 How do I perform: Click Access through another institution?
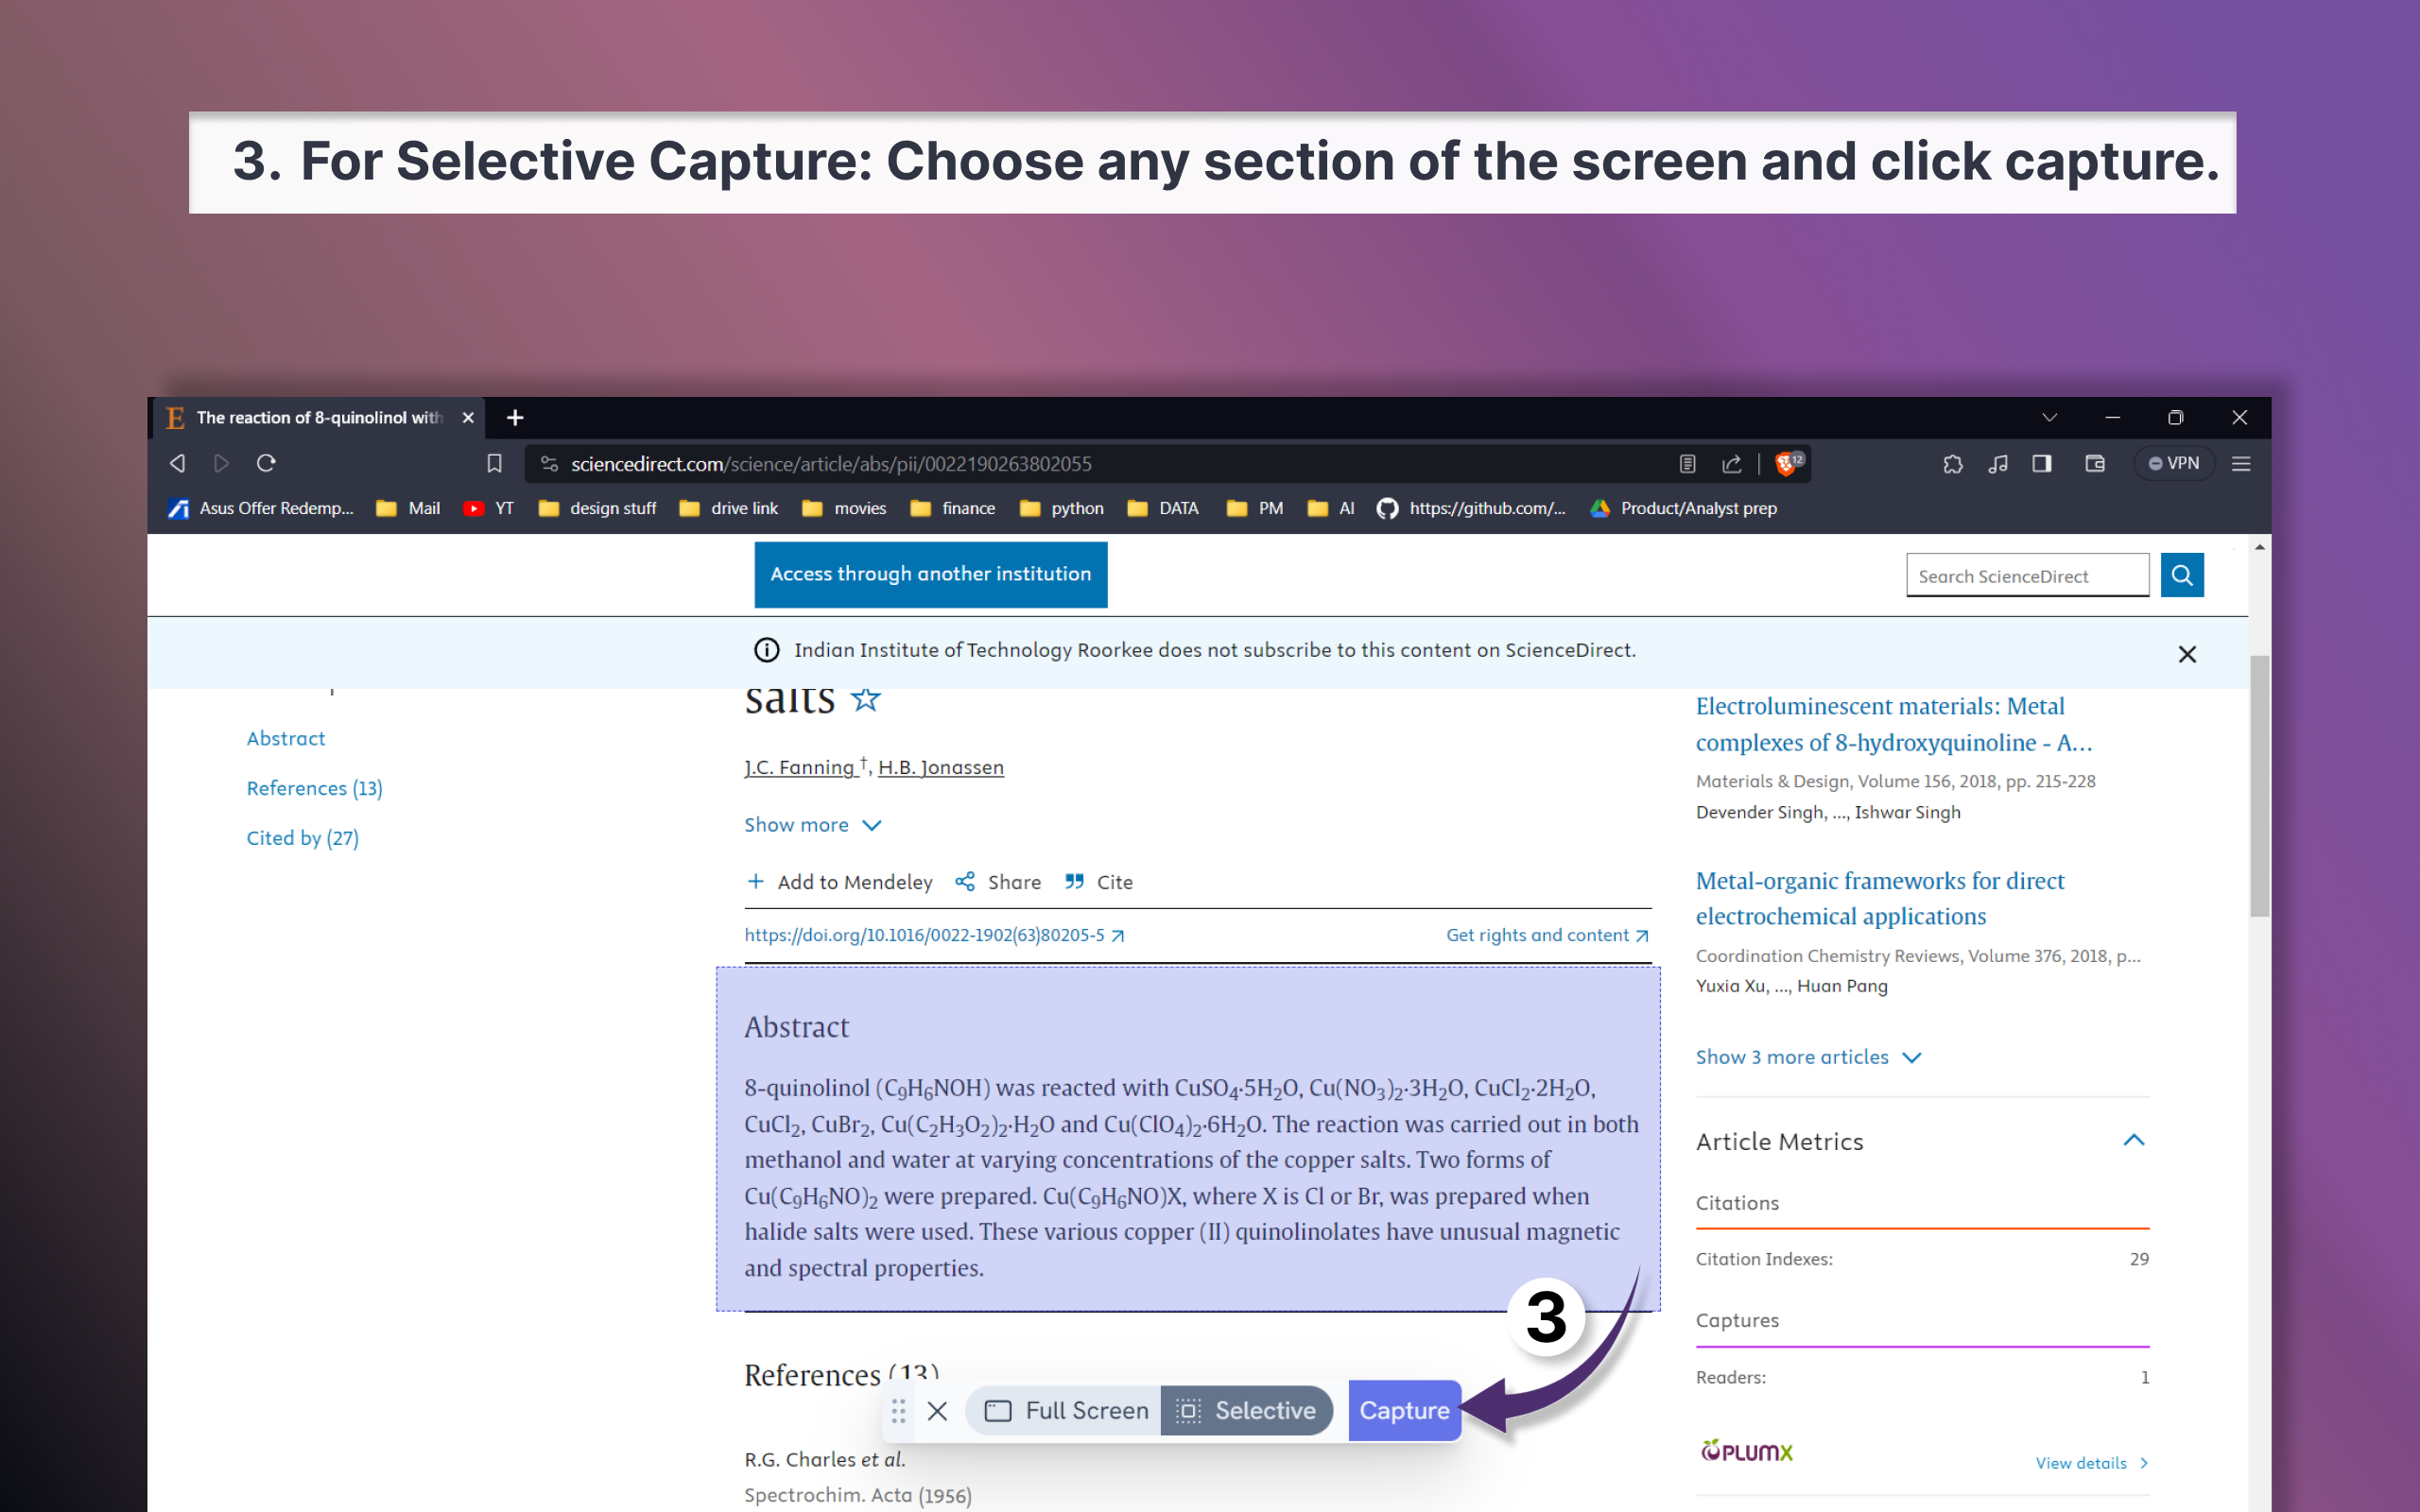pos(930,574)
